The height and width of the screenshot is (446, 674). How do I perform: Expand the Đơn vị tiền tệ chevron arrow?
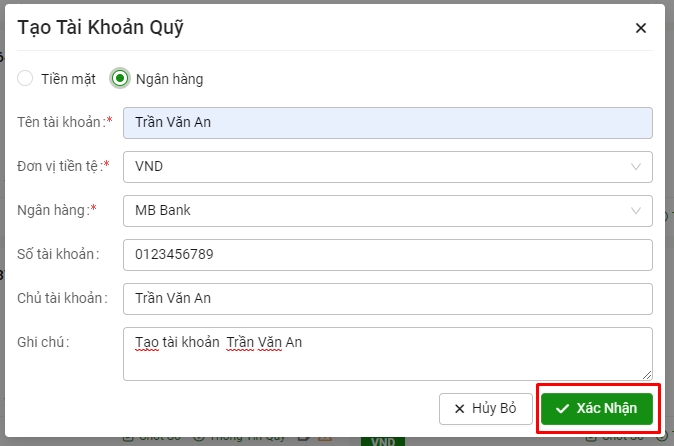tap(636, 166)
